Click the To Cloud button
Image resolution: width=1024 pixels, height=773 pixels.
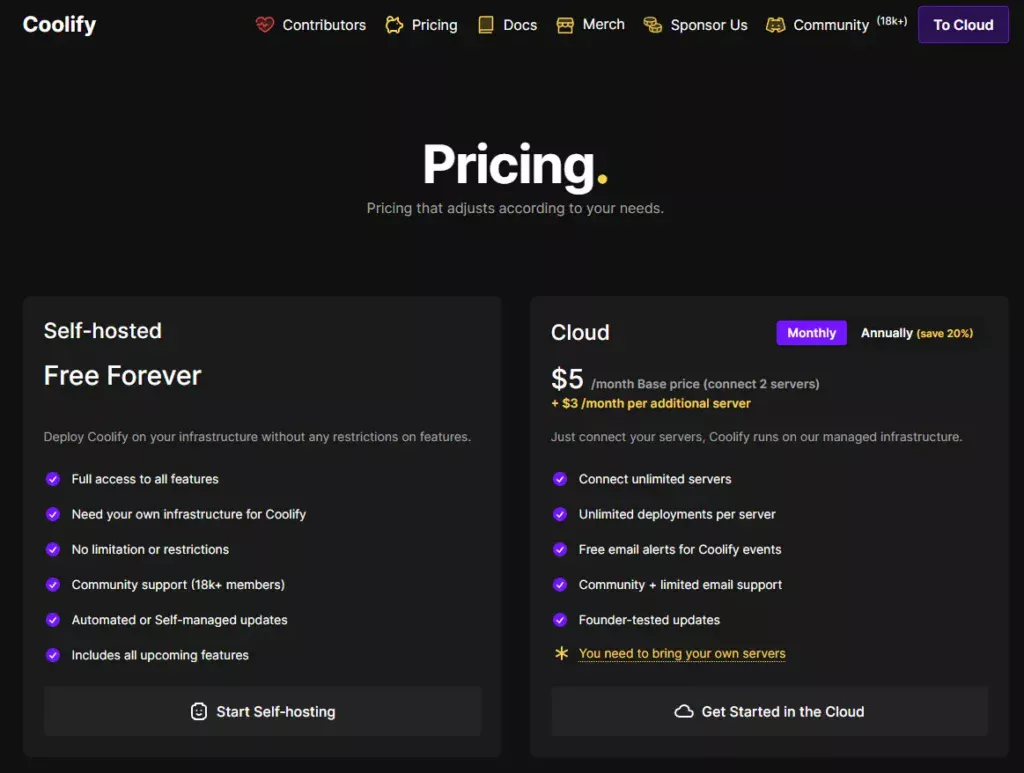[x=962, y=24]
